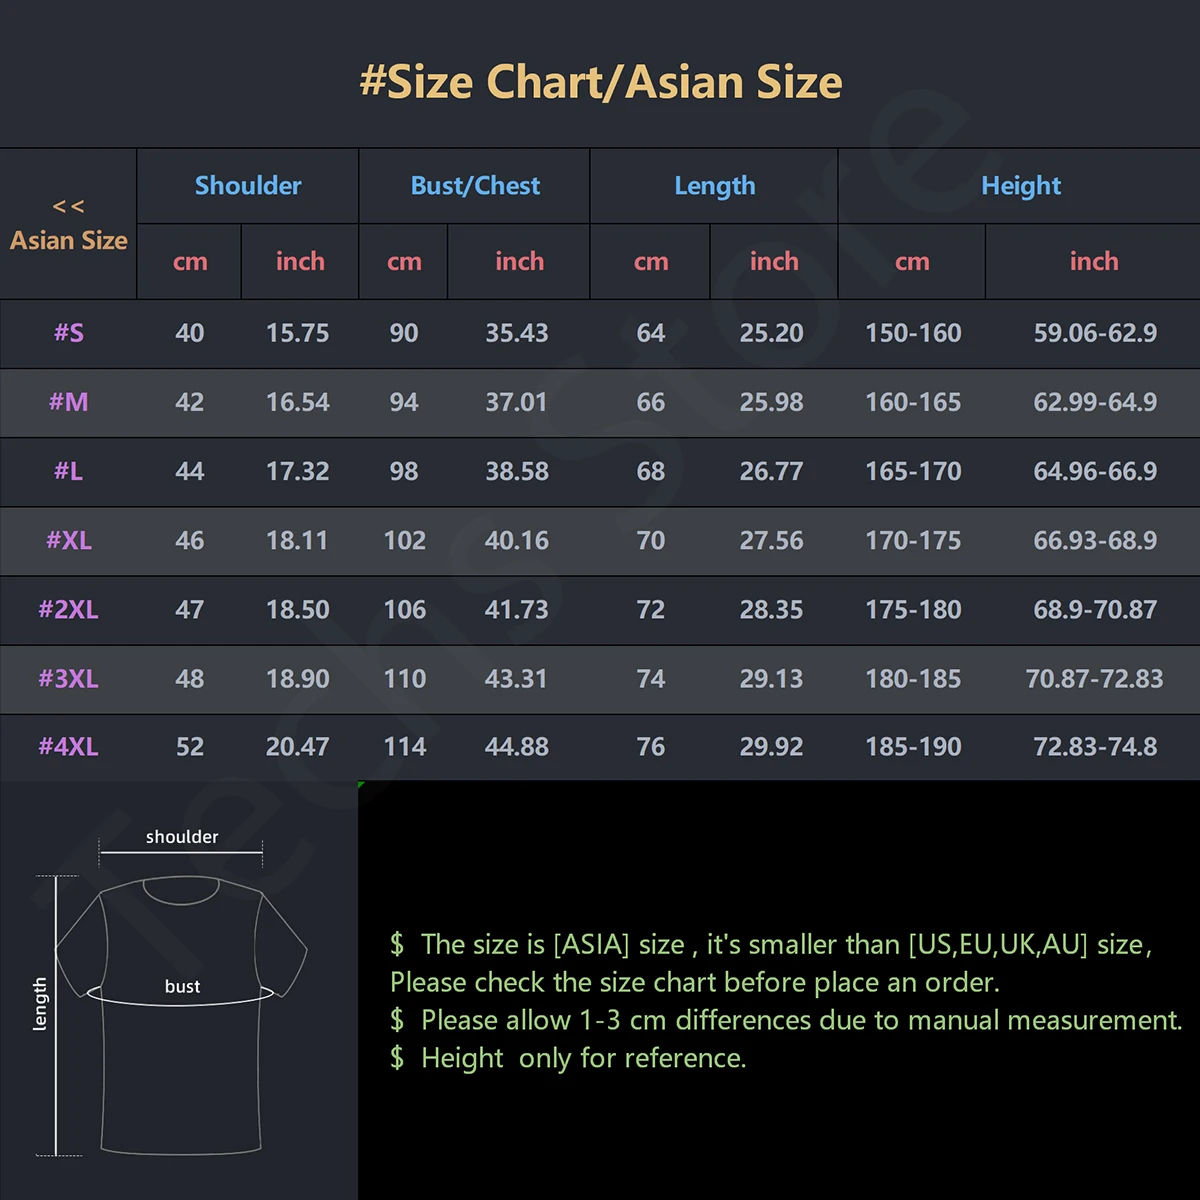Select the Bust/Chest column header
The width and height of the screenshot is (1200, 1200).
(475, 186)
